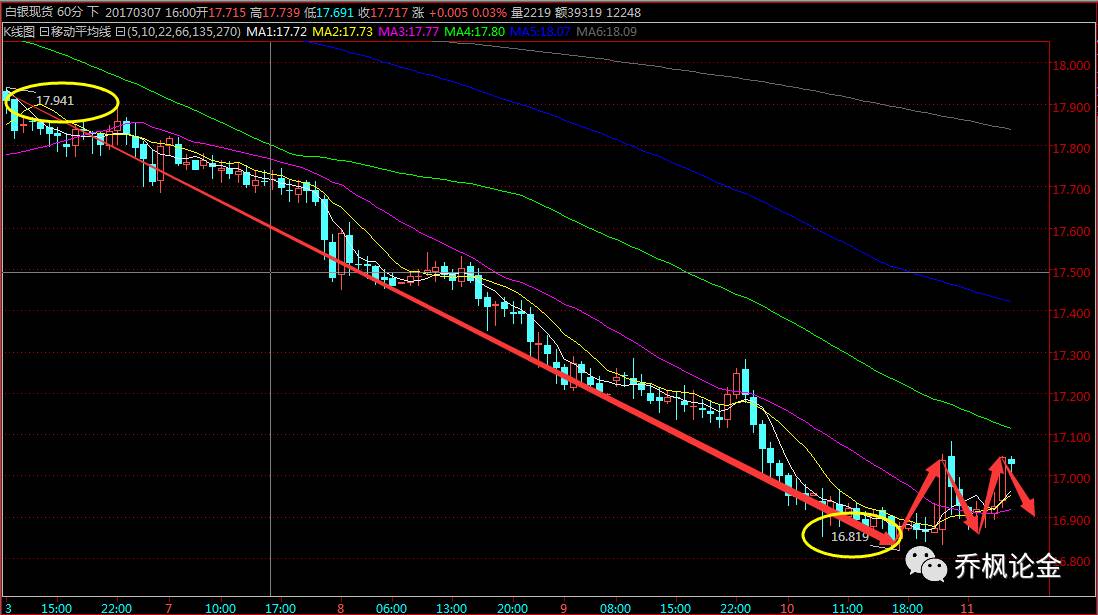1098x615 pixels.
Task: Click the MA1:17.72 legend entry
Action: 277,32
